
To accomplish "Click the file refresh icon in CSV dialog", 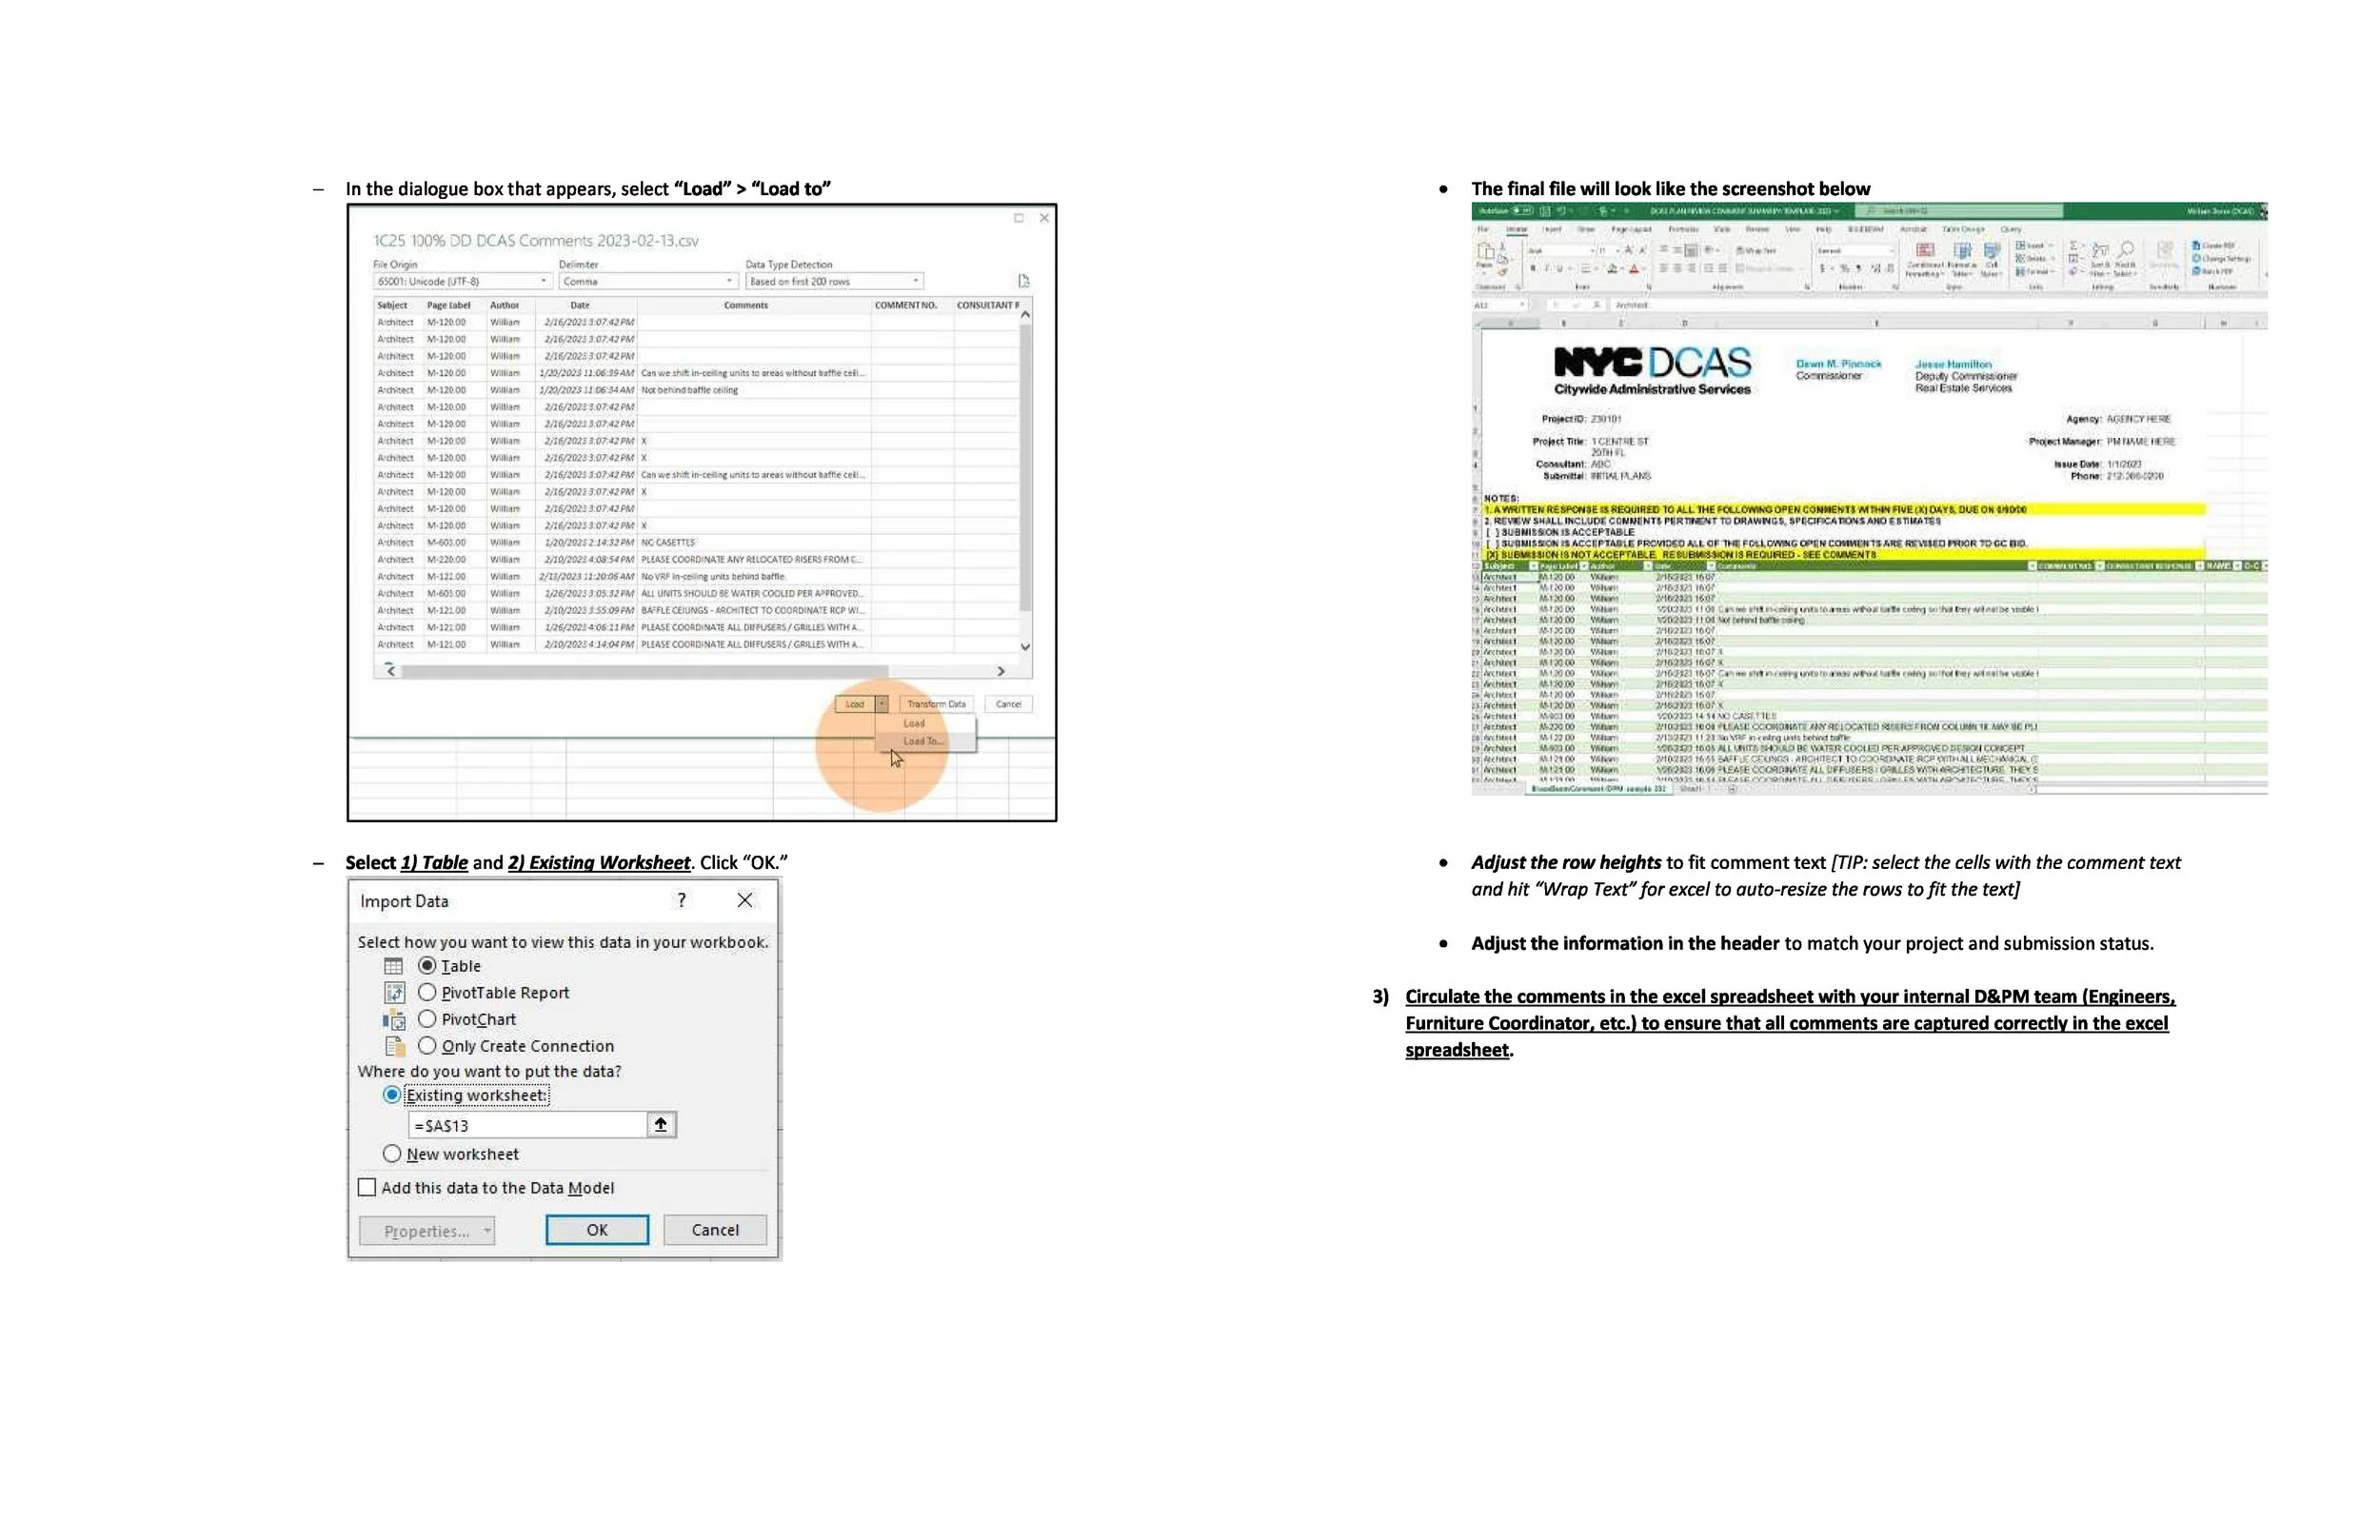I will pyautogui.click(x=1023, y=281).
